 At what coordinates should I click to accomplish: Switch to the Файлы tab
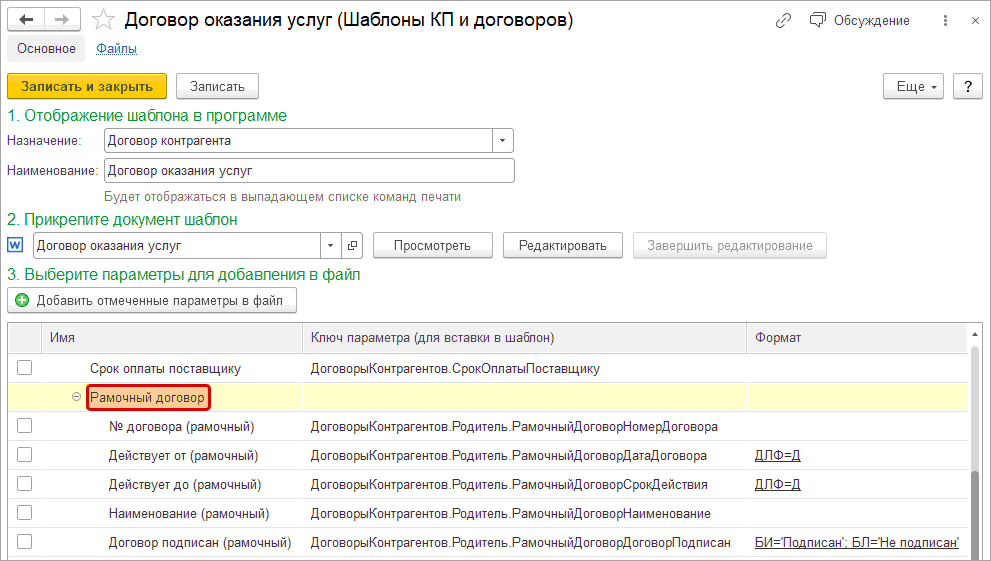(117, 48)
